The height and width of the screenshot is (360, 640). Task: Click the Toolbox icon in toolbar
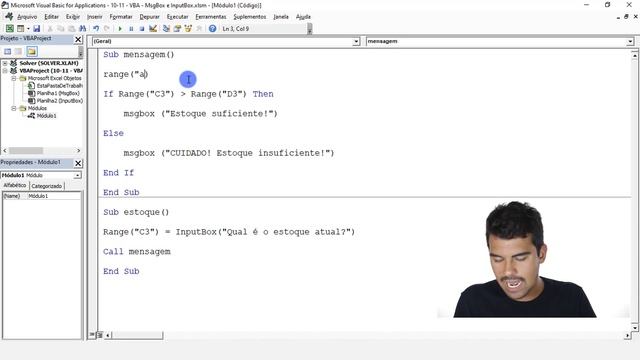pyautogui.click(x=199, y=29)
